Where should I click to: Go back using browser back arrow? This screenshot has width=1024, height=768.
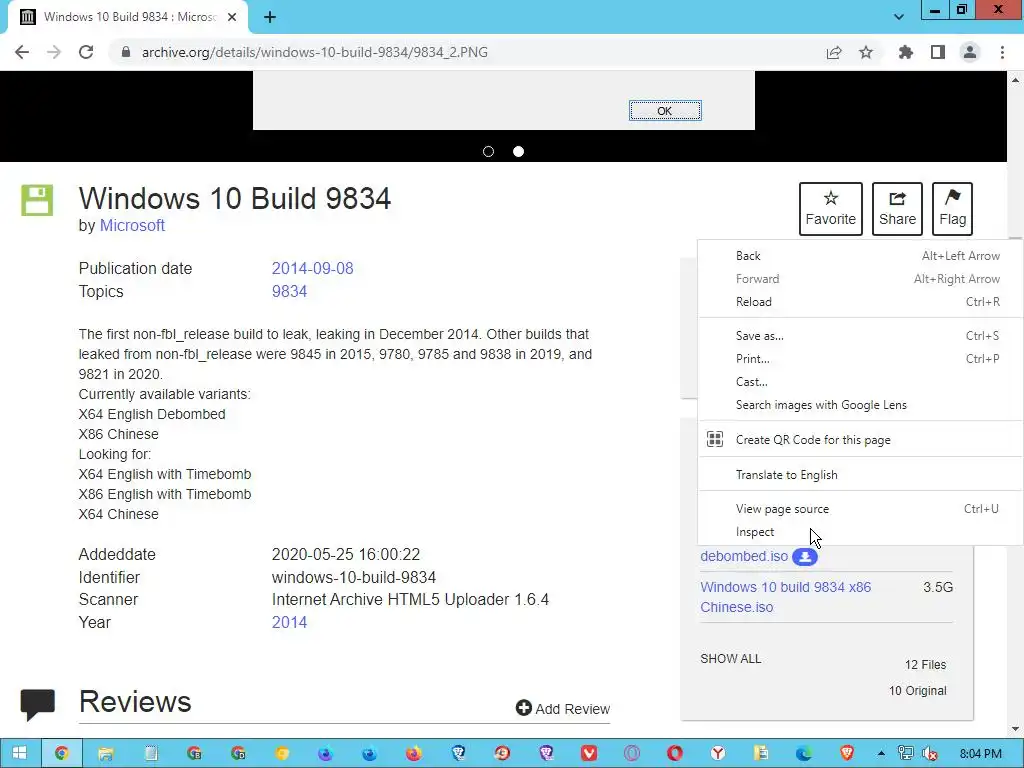tap(22, 52)
